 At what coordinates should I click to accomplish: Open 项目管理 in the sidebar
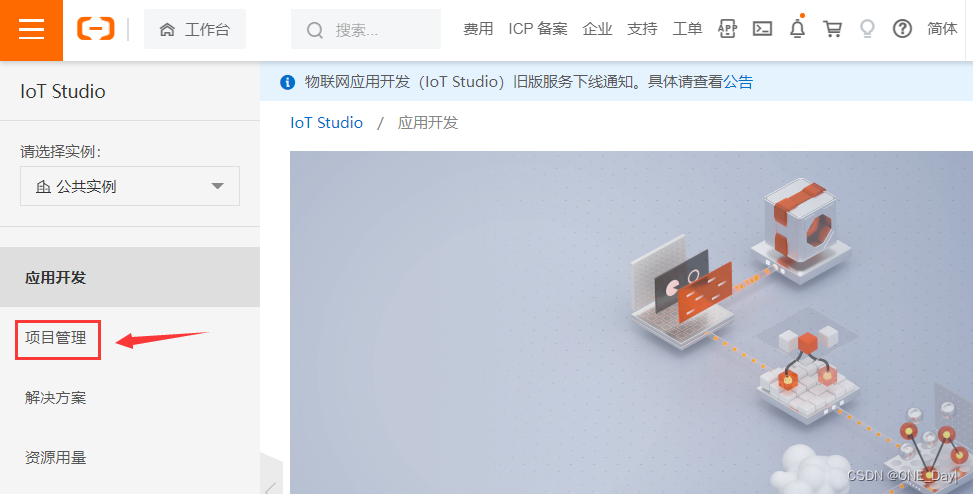pyautogui.click(x=56, y=338)
